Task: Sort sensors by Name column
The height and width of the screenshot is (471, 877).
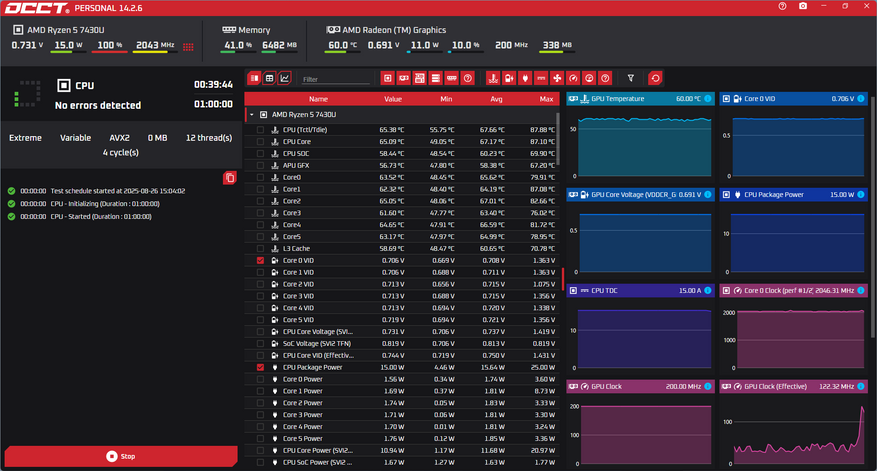Action: click(x=318, y=99)
